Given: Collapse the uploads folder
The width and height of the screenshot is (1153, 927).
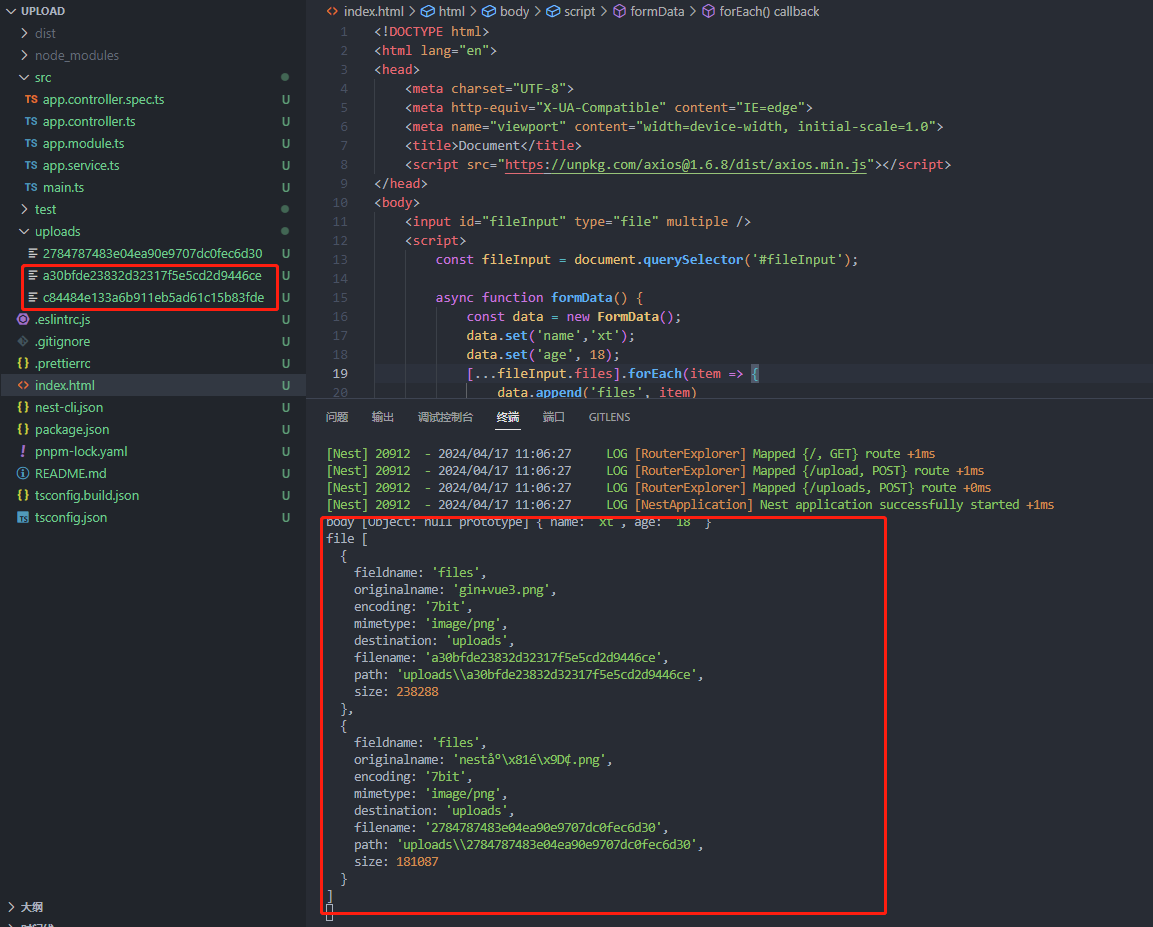Looking at the screenshot, I should [x=24, y=232].
